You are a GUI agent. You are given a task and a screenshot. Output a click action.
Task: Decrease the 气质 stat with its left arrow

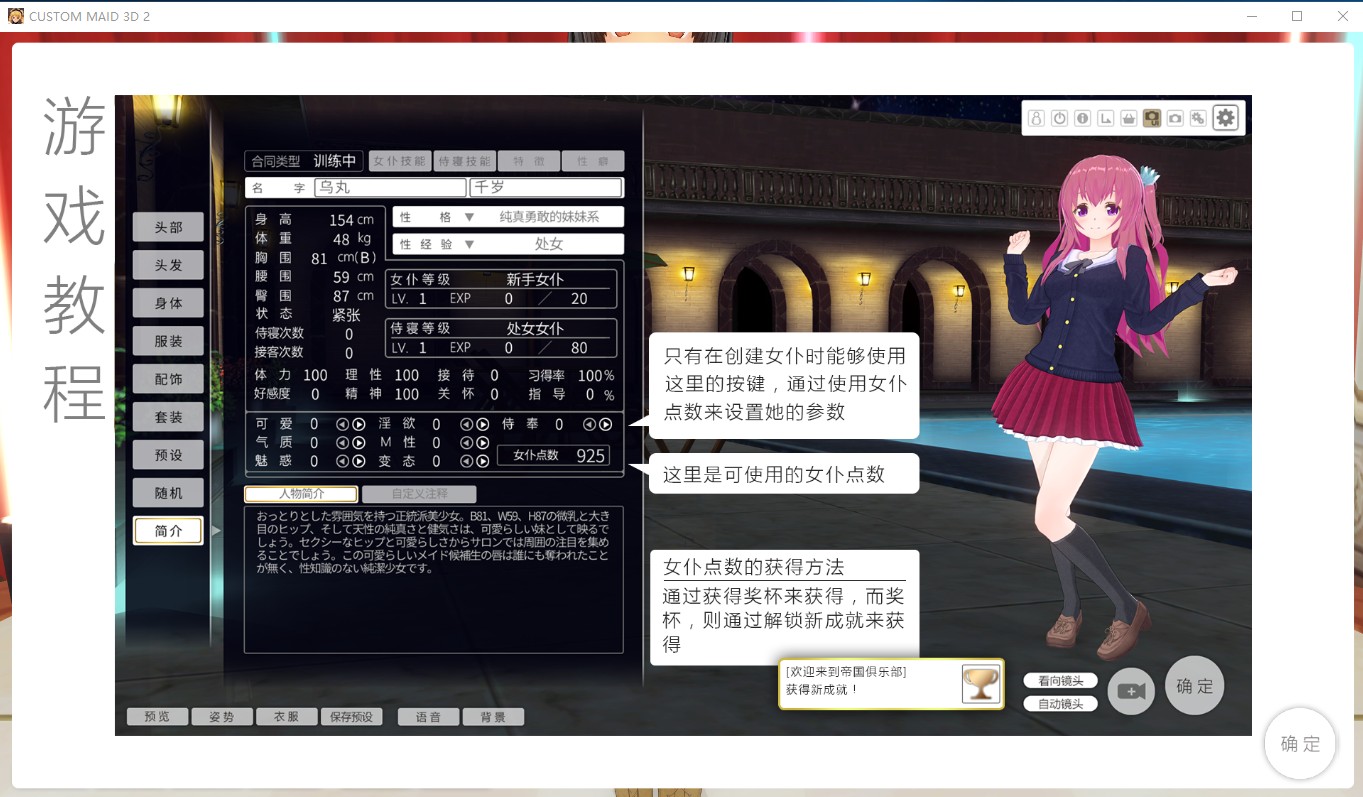point(342,443)
